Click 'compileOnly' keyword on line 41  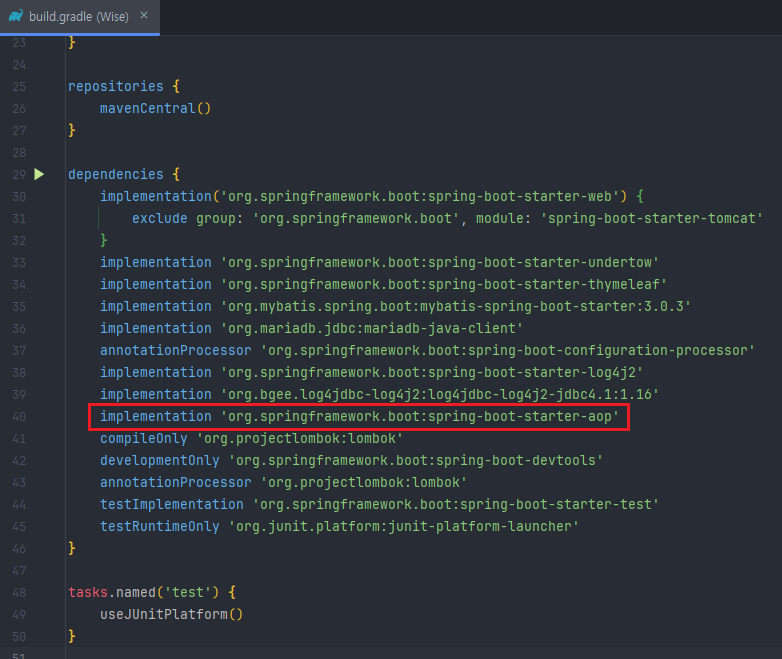144,438
